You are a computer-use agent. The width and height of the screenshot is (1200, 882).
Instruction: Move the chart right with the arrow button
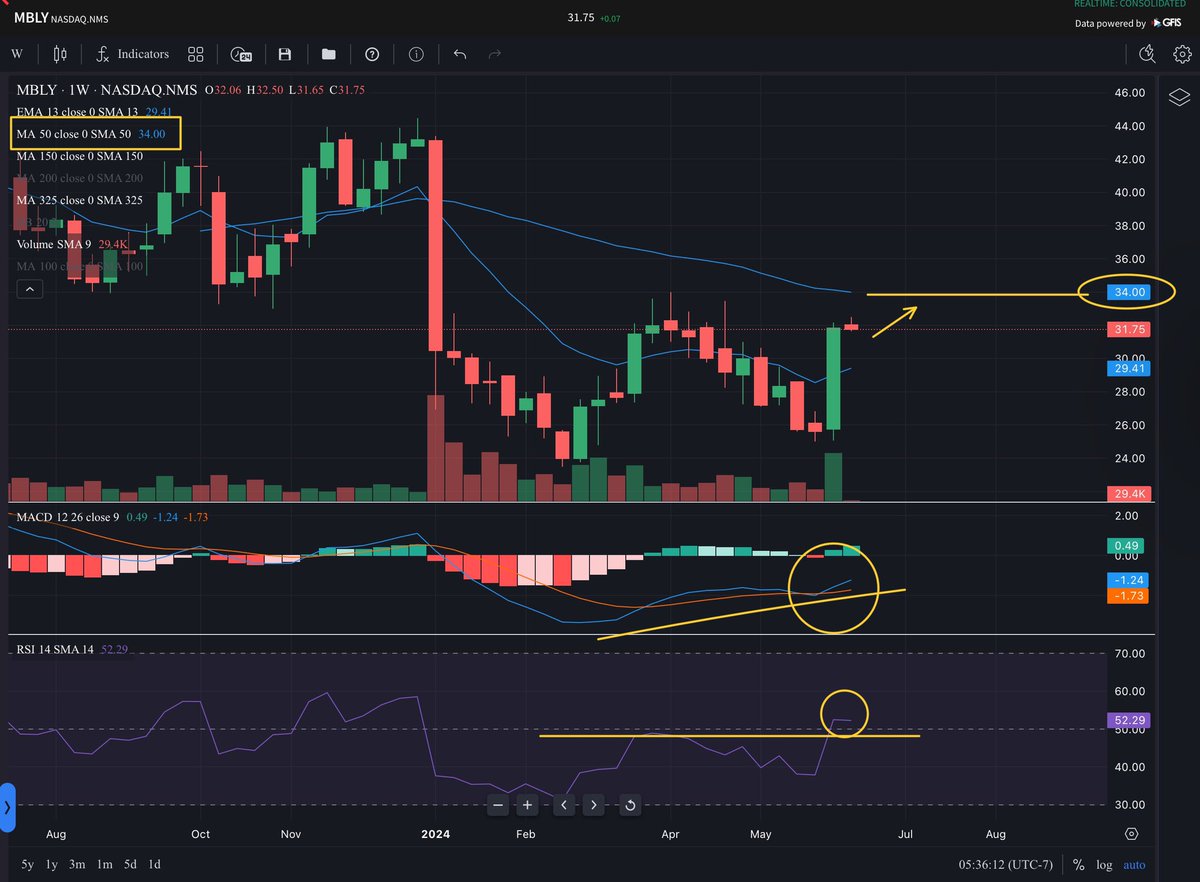[593, 805]
